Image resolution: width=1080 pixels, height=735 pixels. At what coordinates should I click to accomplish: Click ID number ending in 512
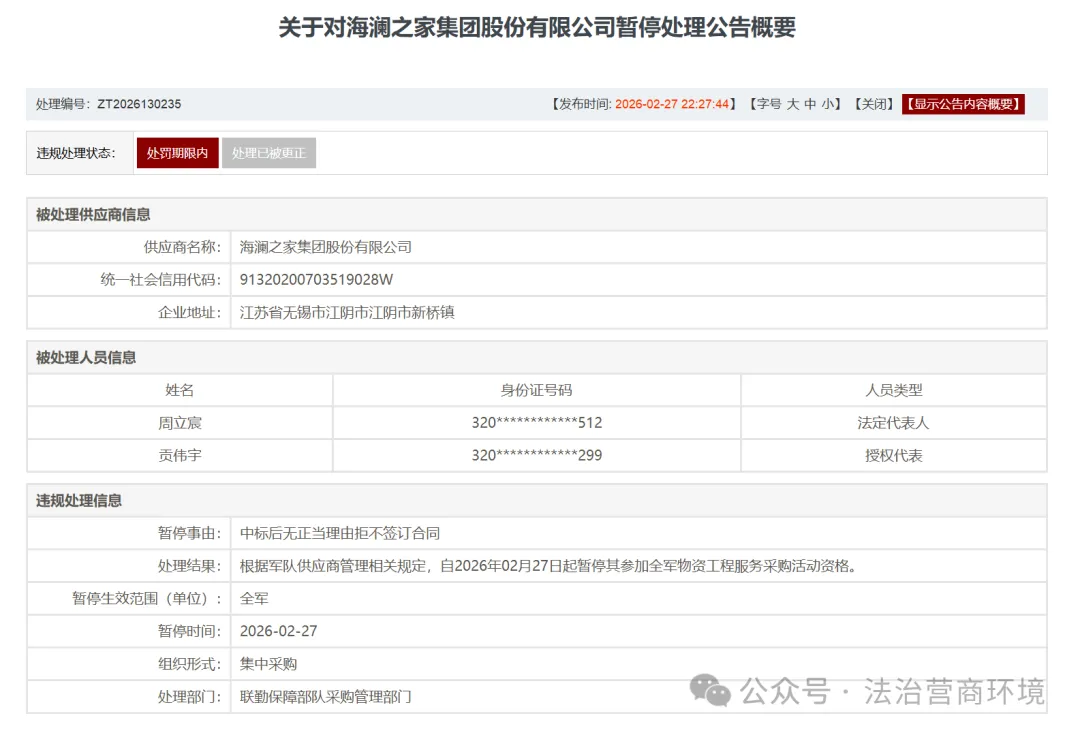point(537,422)
